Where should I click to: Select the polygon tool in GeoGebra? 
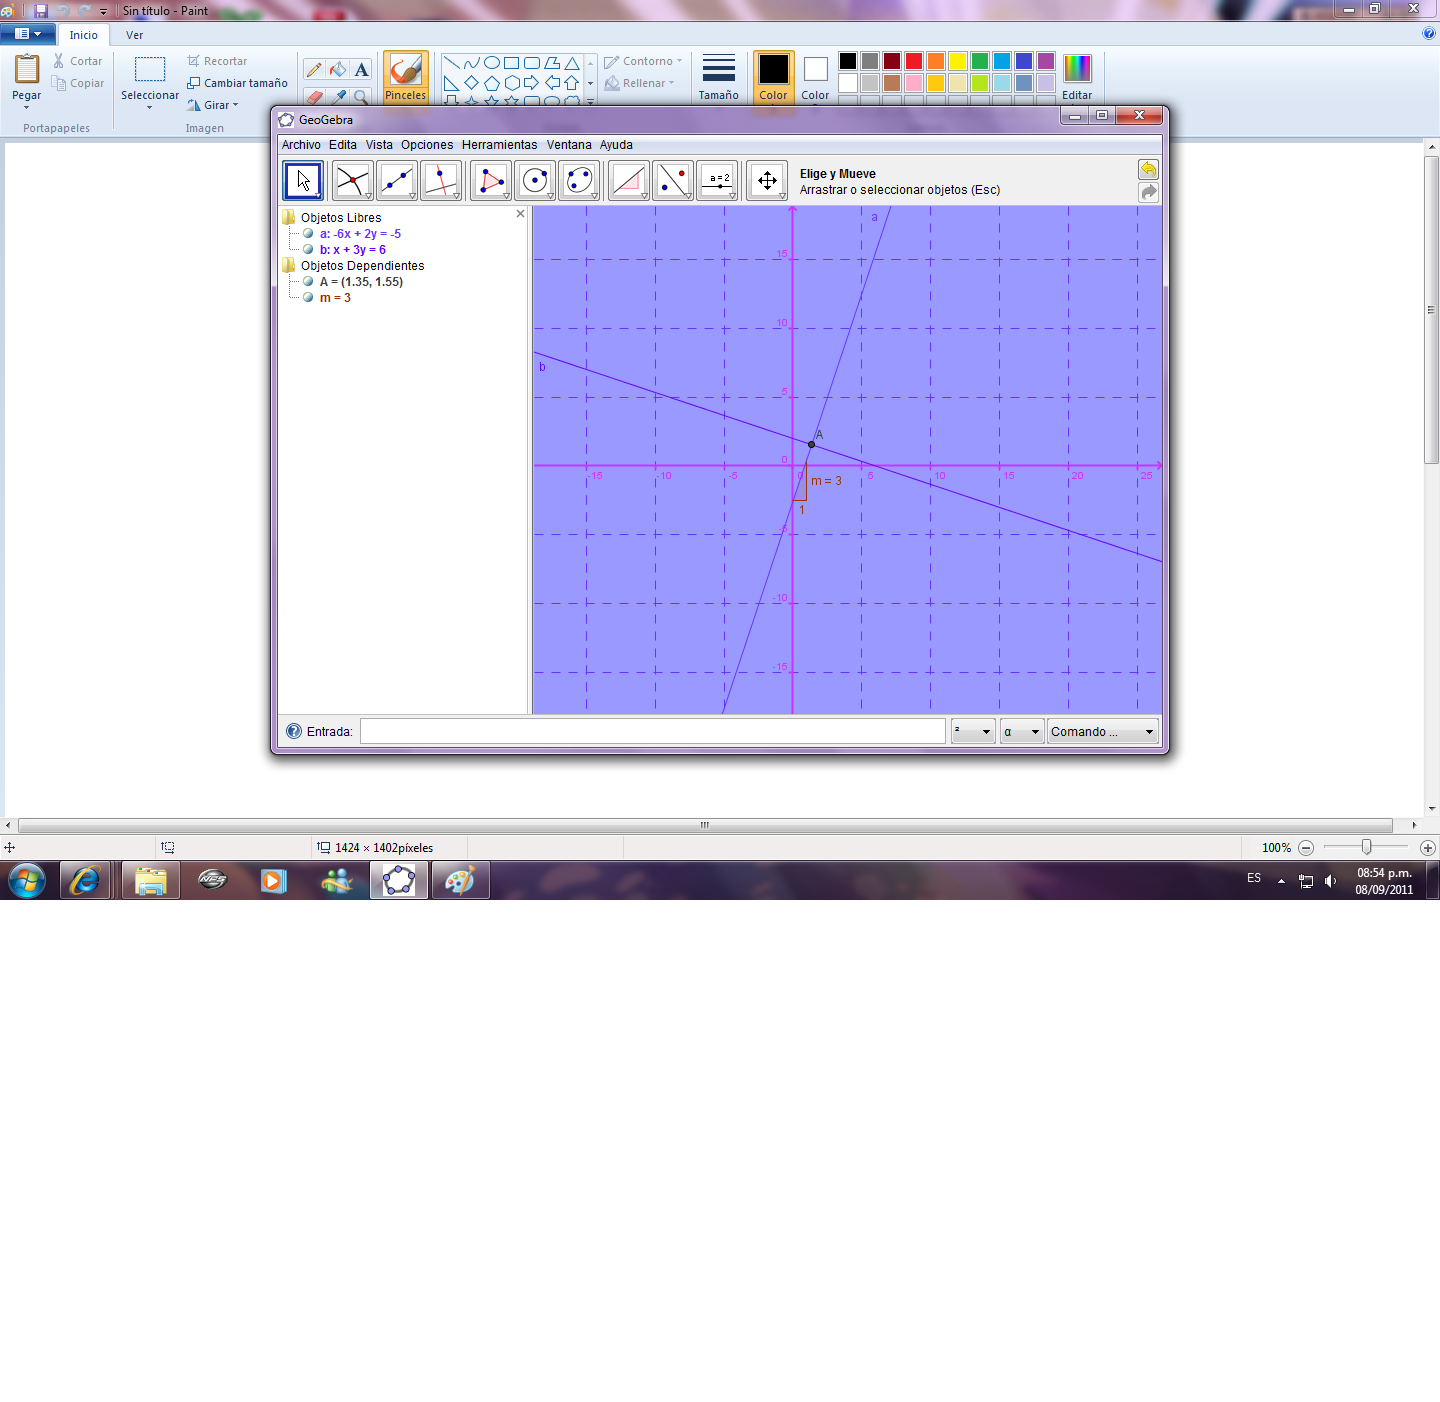tap(491, 181)
